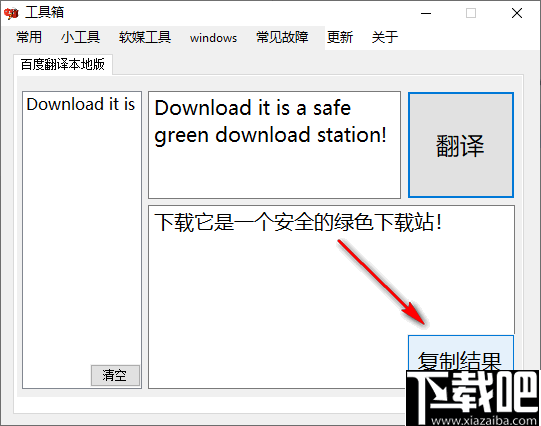Open the 关于 menu
The width and height of the screenshot is (541, 426).
coord(385,37)
